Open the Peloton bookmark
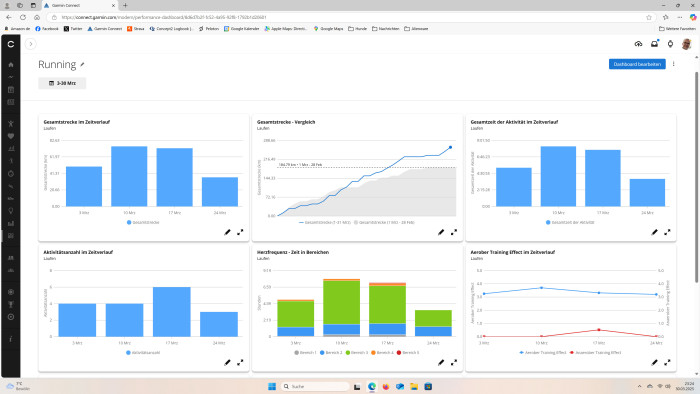The height and width of the screenshot is (394, 700). coord(209,29)
